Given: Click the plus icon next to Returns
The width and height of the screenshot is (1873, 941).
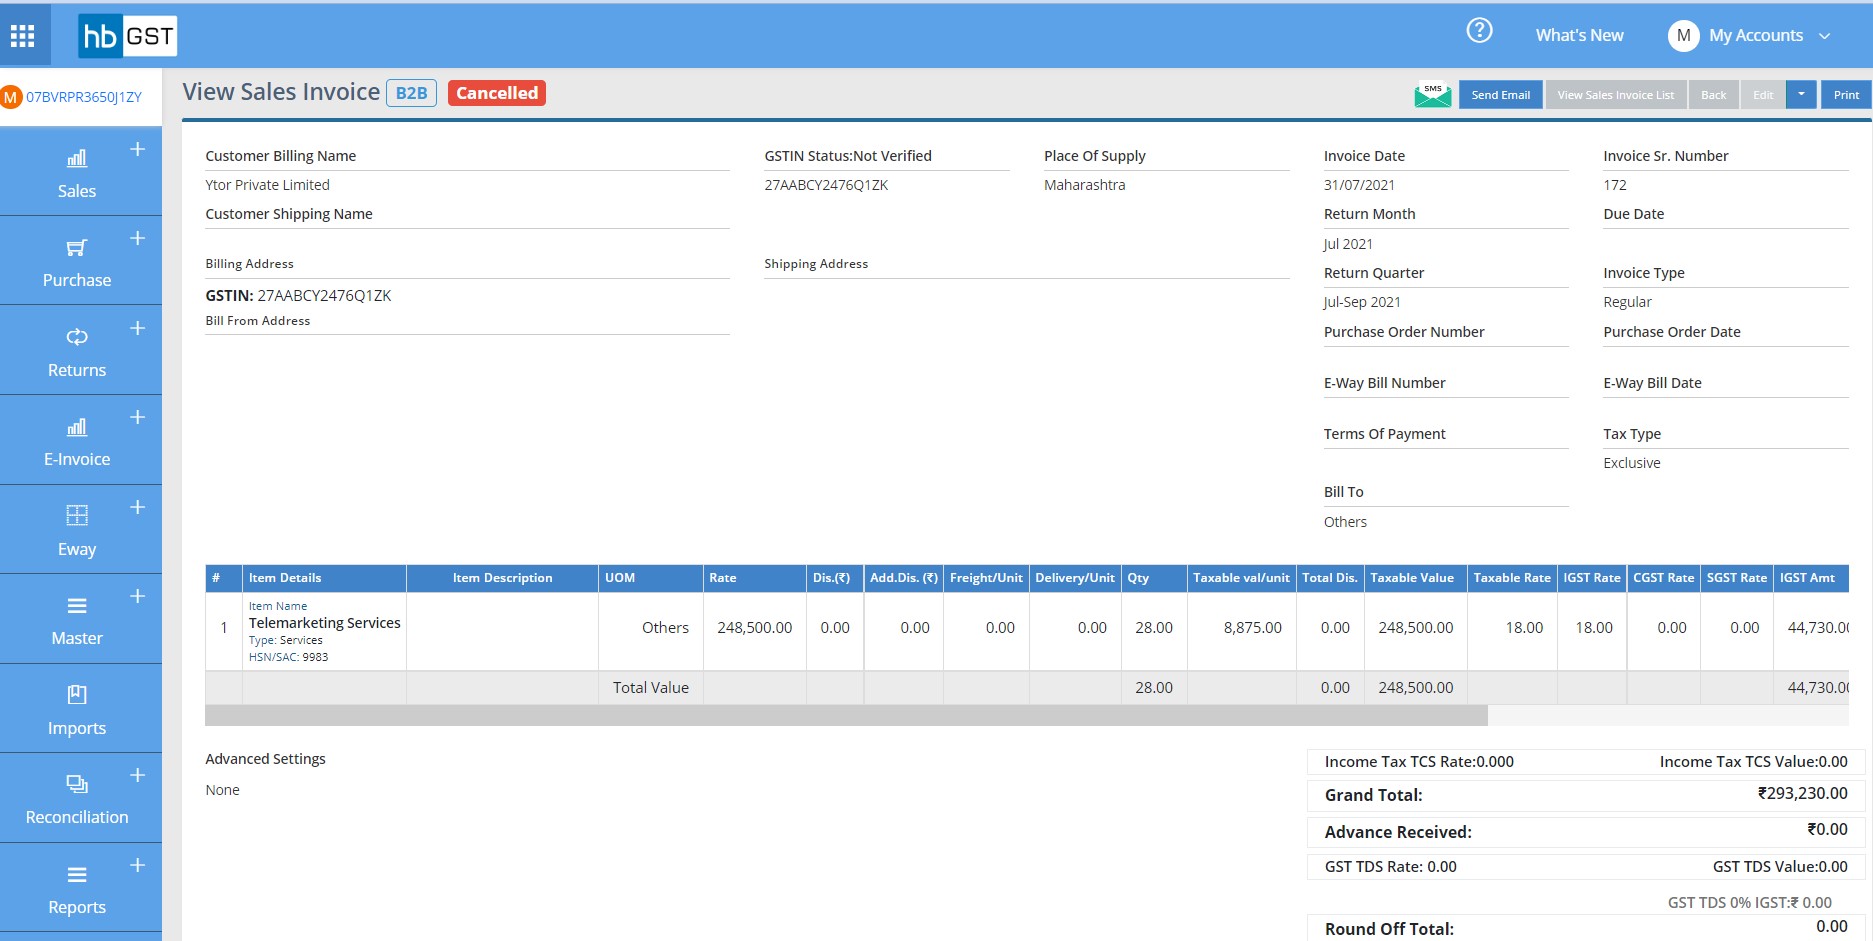Looking at the screenshot, I should pos(138,328).
